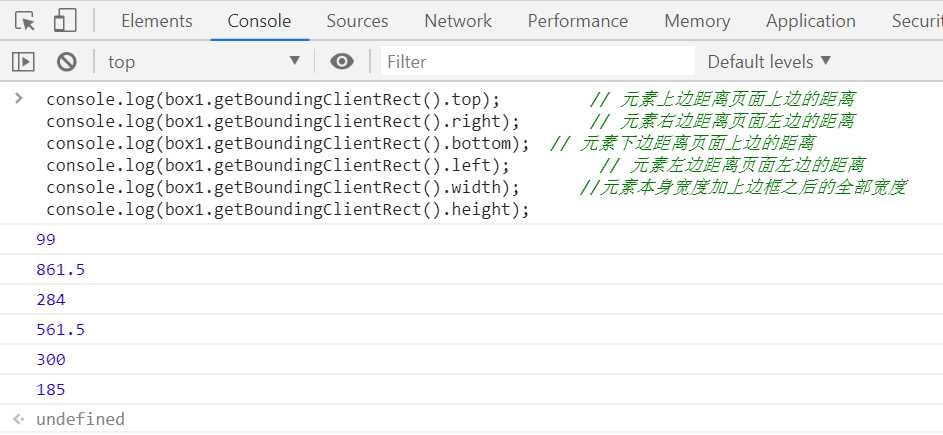Switch to the Sources tab

pyautogui.click(x=357, y=21)
